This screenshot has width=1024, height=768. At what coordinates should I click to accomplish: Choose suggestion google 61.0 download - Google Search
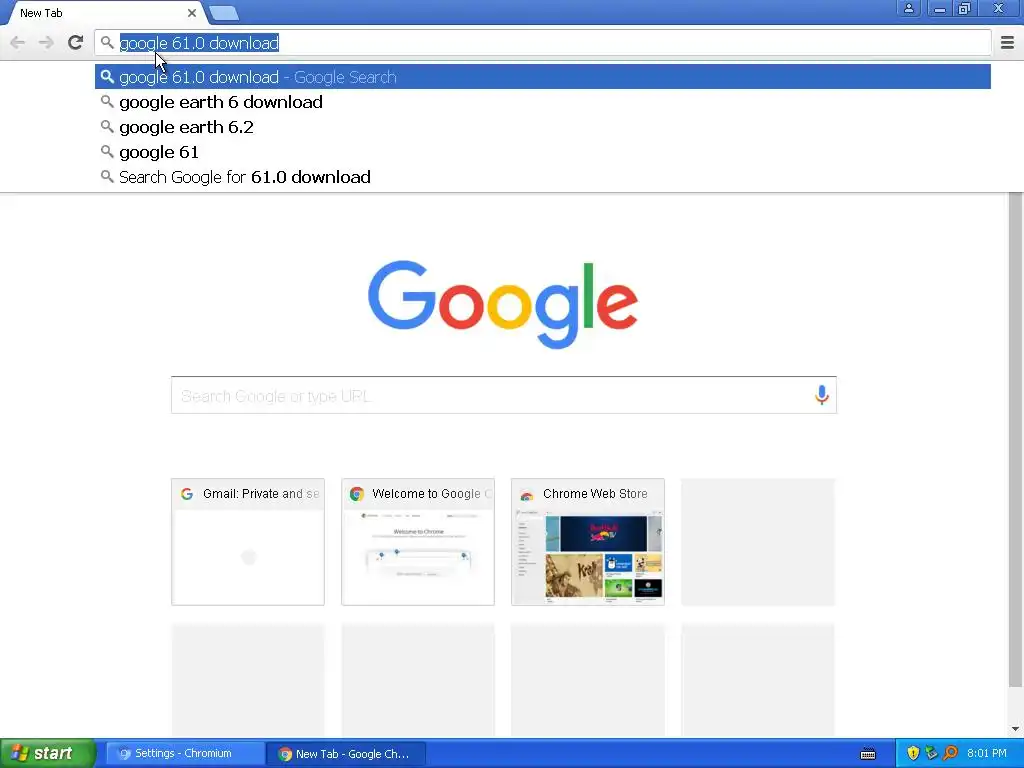point(543,77)
